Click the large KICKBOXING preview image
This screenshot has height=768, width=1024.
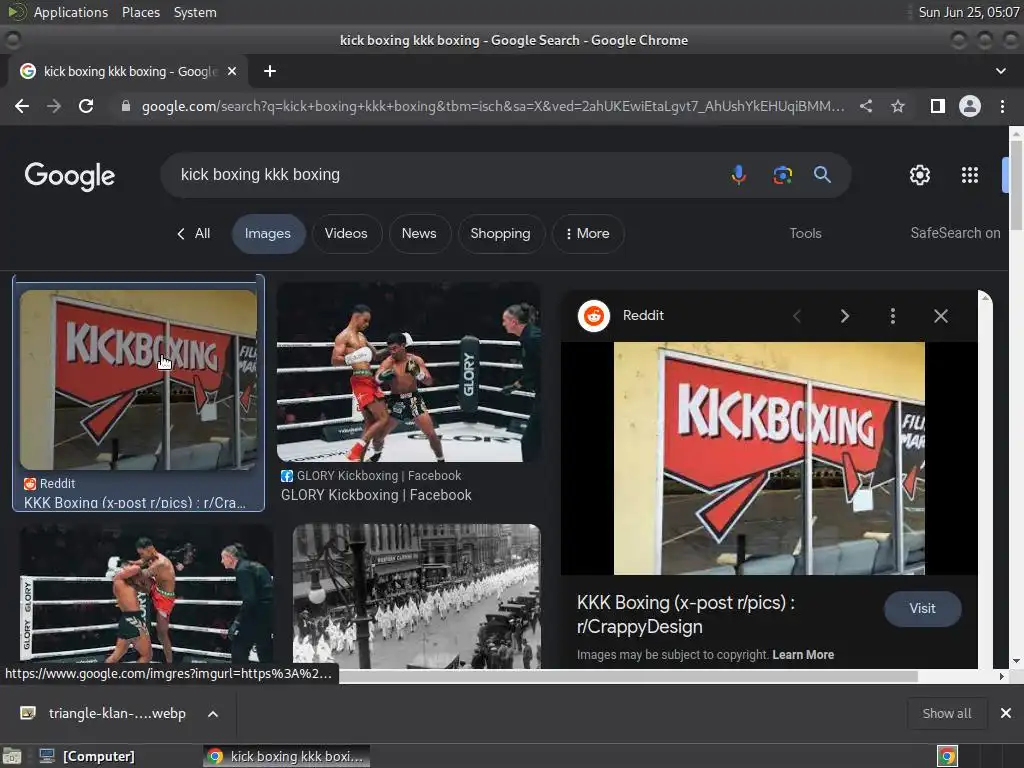click(x=769, y=458)
